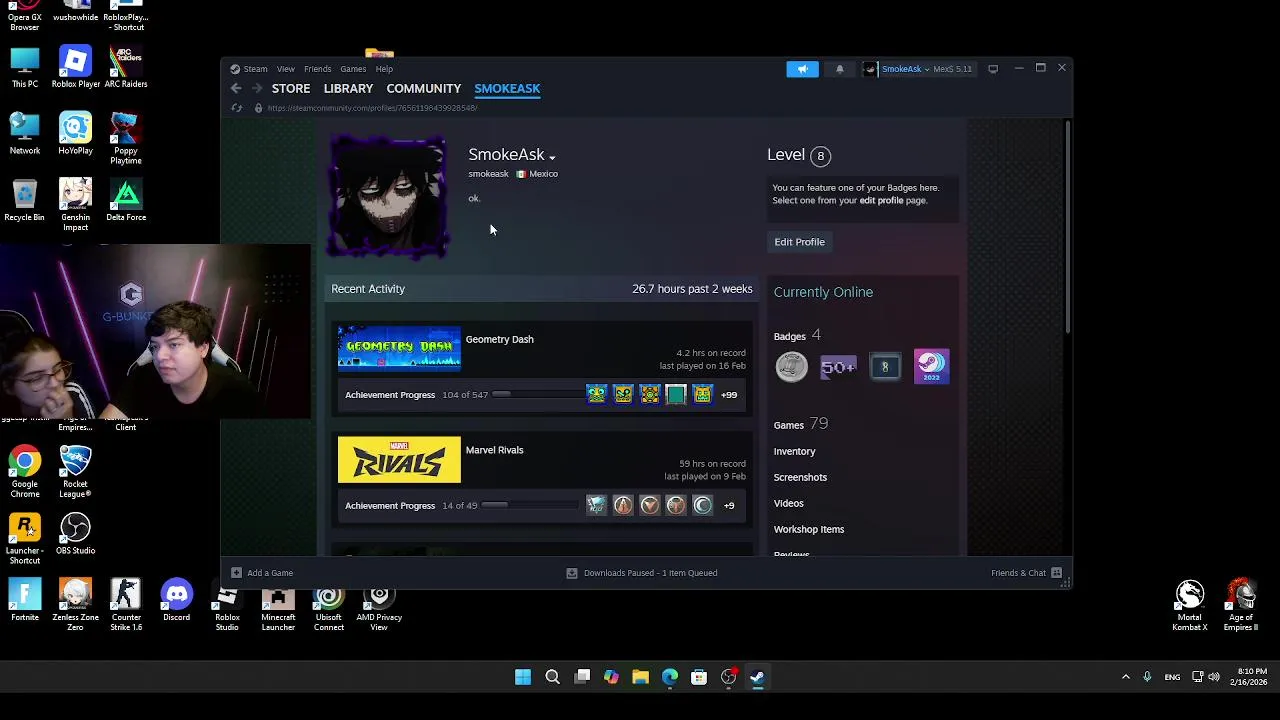This screenshot has height=720, width=1280.
Task: Open Discord desktop shortcut
Action: pos(176,601)
